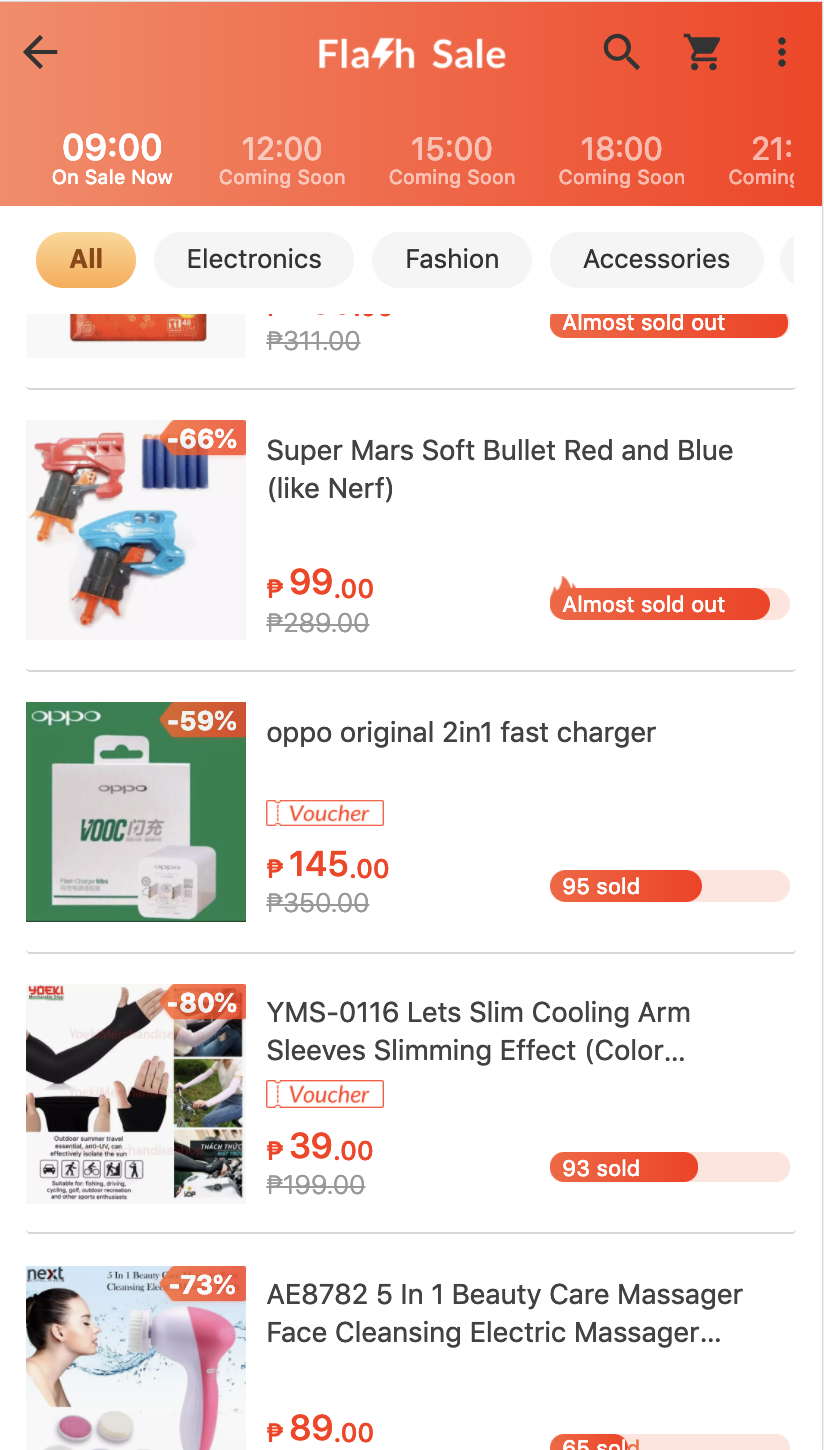Select the All category filter
Screen dimensions: 824x1450
coord(85,259)
